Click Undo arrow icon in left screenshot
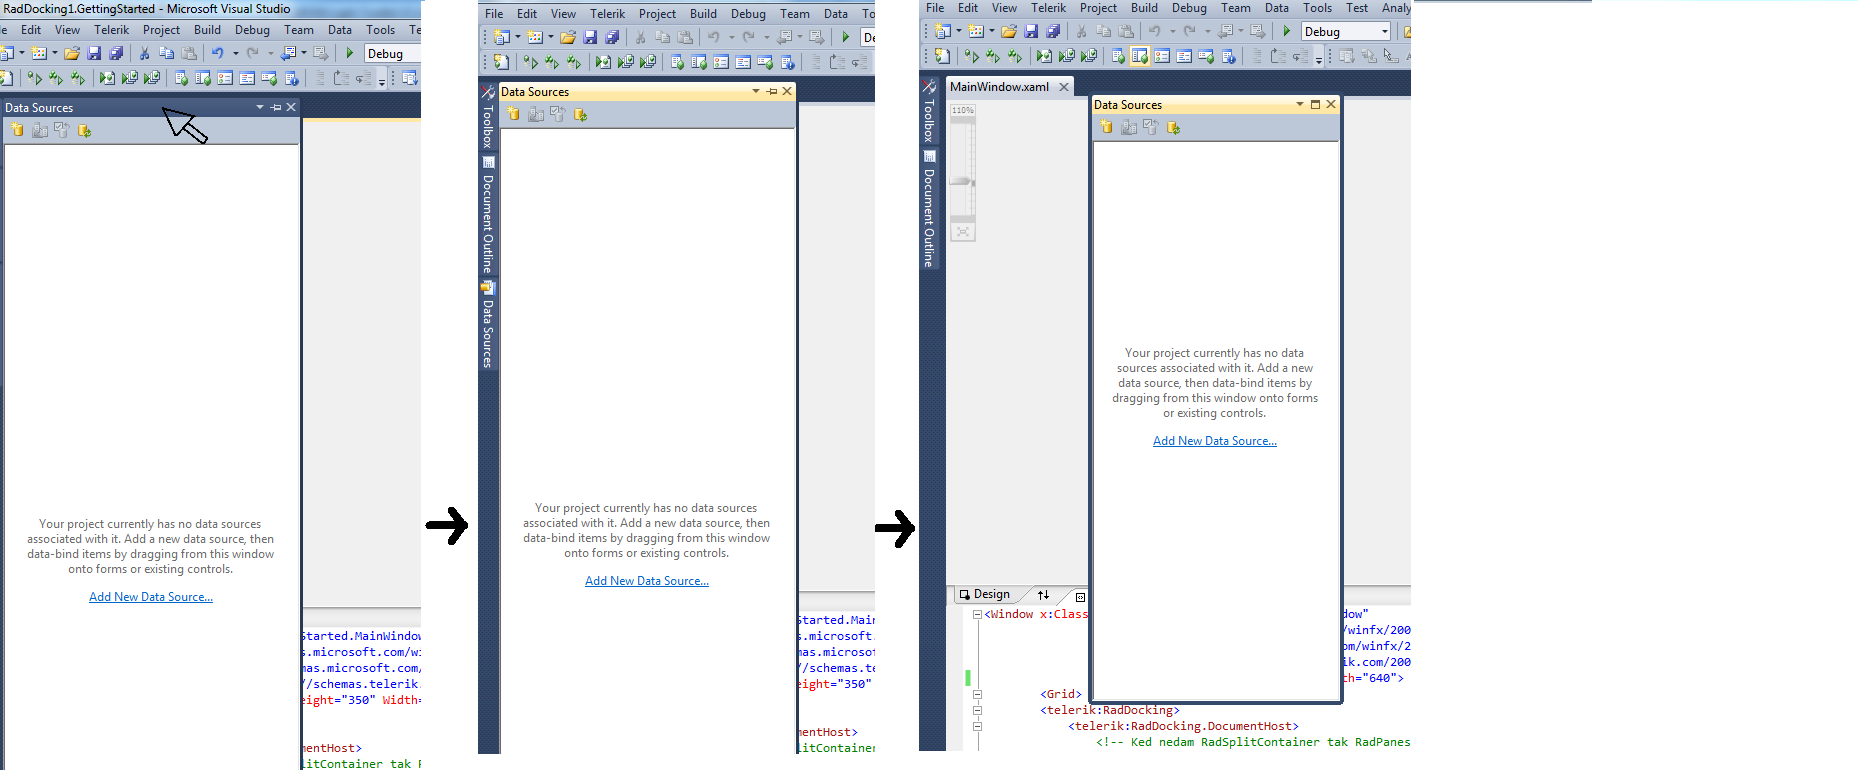Image resolution: width=1858 pixels, height=778 pixels. [217, 53]
